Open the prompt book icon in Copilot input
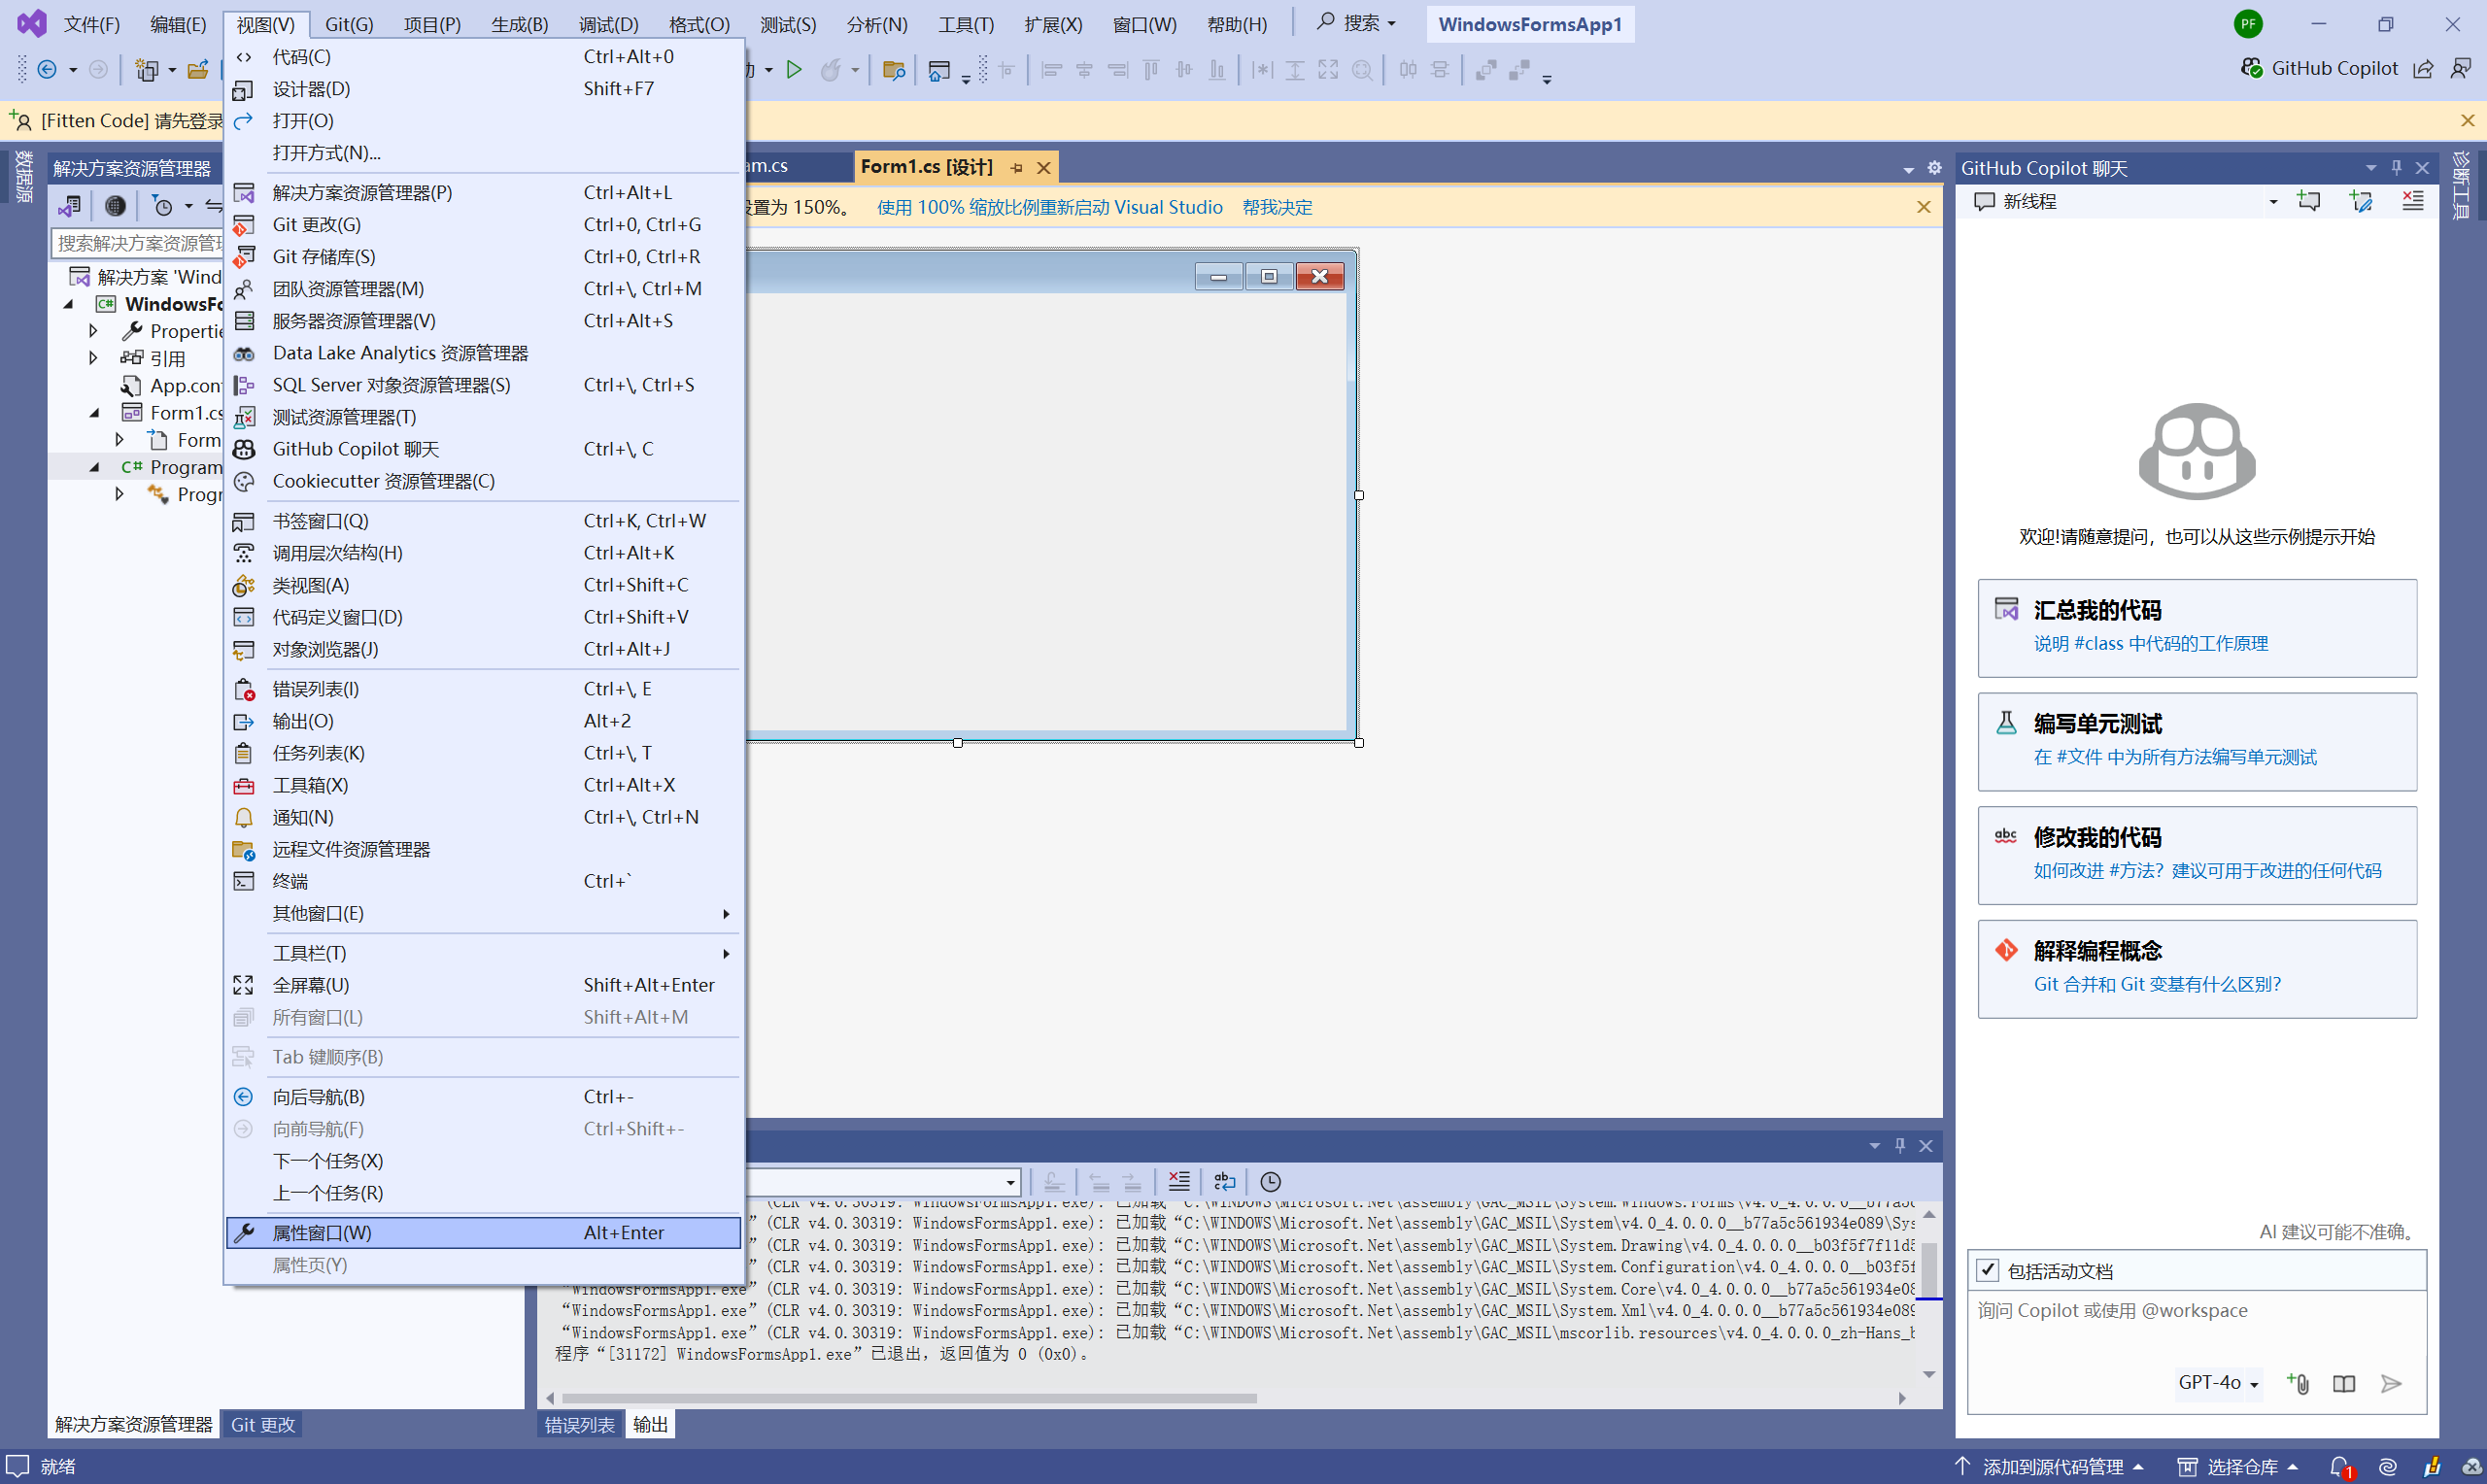The image size is (2487, 1484). 2344,1383
